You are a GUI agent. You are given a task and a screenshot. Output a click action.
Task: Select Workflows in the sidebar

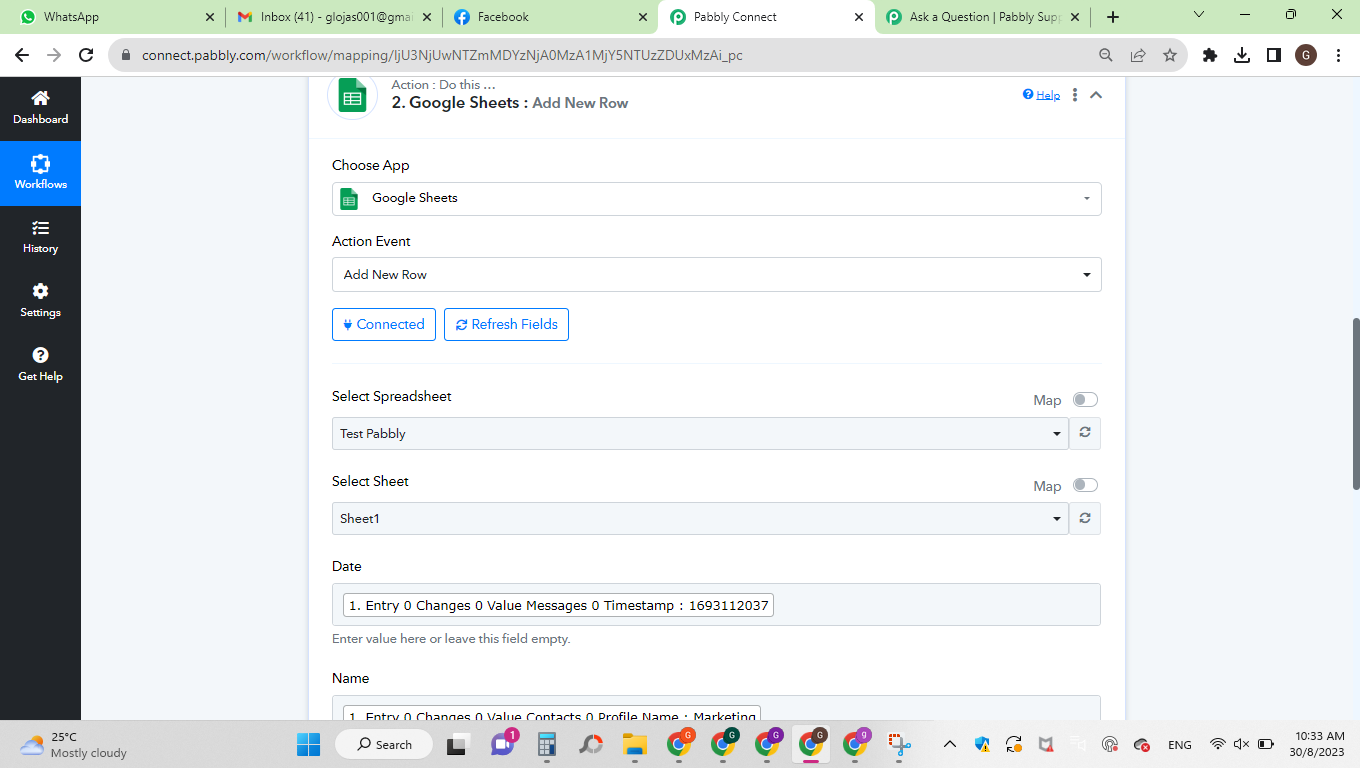(40, 173)
